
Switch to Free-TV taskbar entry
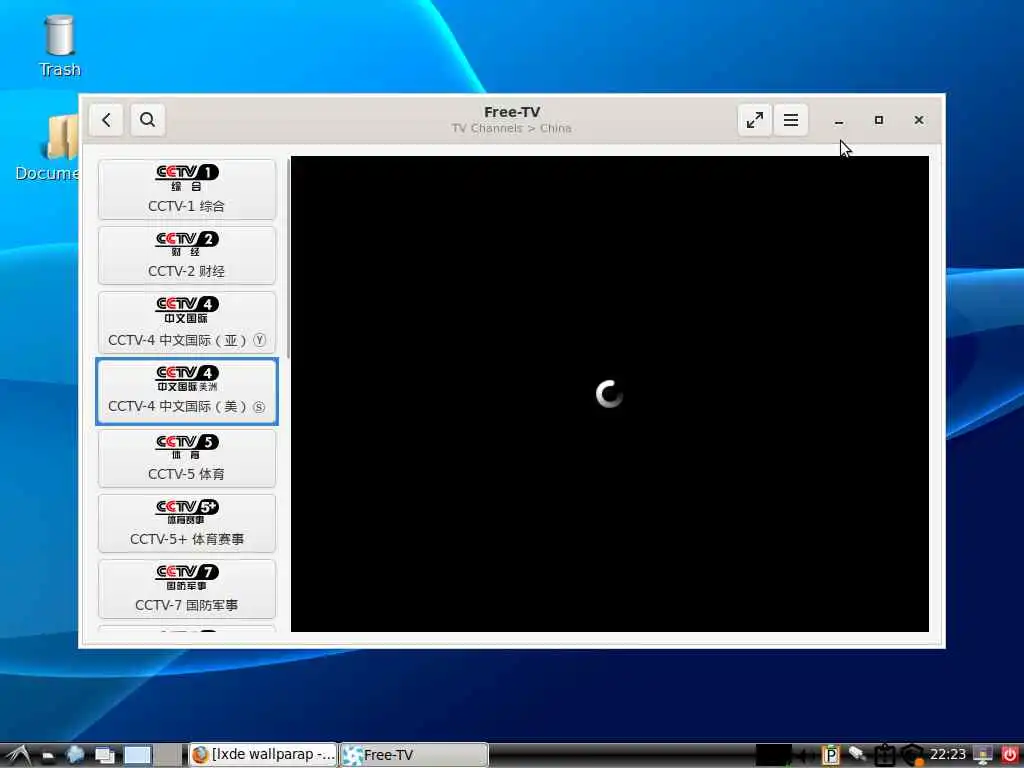pyautogui.click(x=414, y=755)
